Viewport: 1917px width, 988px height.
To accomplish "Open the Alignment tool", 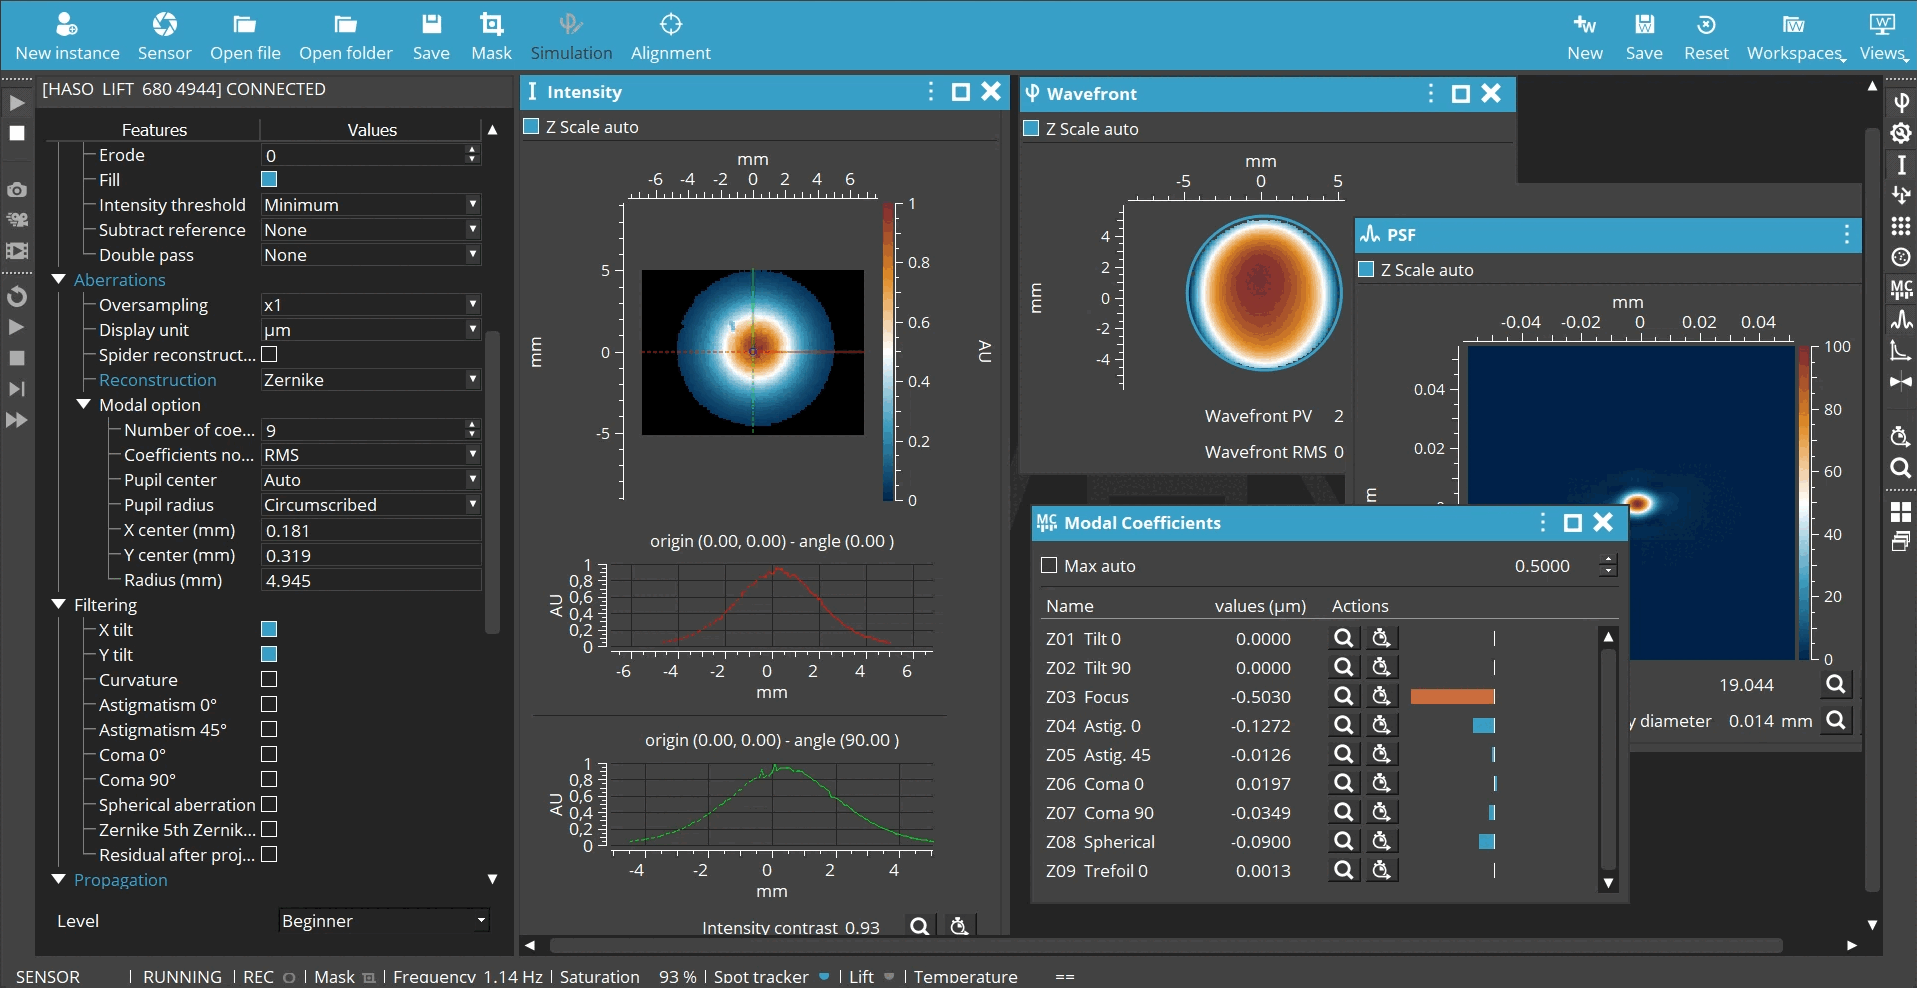I will (x=671, y=37).
